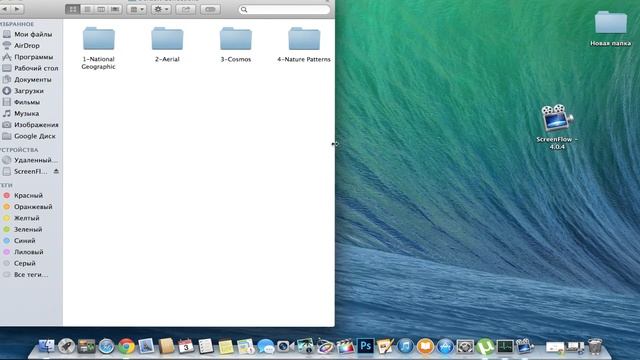Image resolution: width=640 pixels, height=360 pixels.
Task: Launch Safari from the Dock
Action: tap(106, 347)
